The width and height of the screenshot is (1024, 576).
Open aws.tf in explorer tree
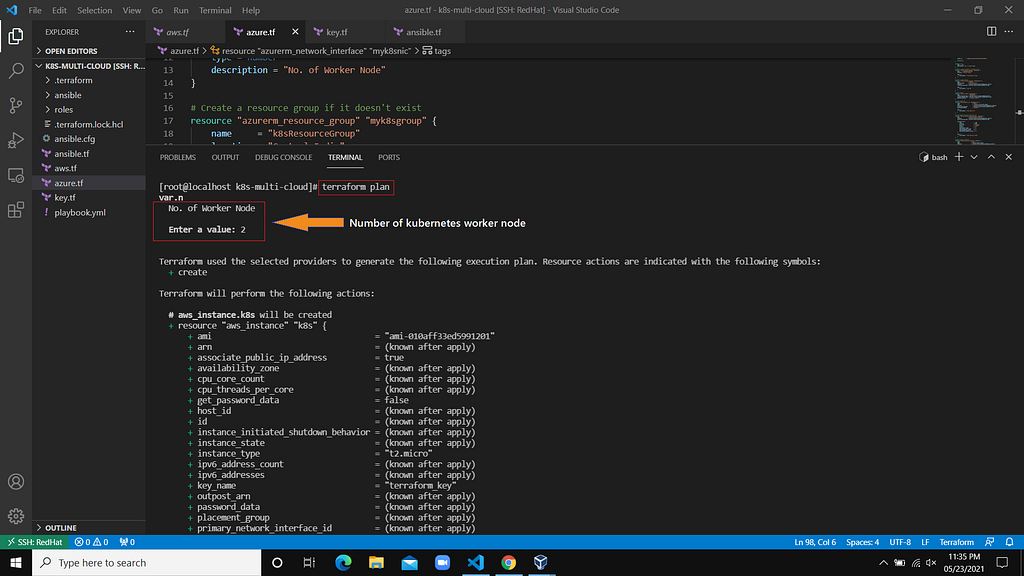click(x=89, y=168)
